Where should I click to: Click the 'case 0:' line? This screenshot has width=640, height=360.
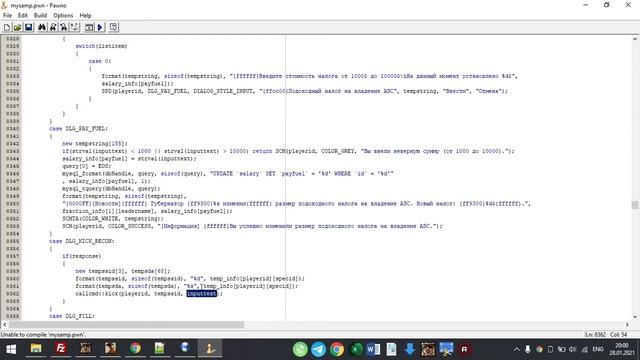coord(100,61)
